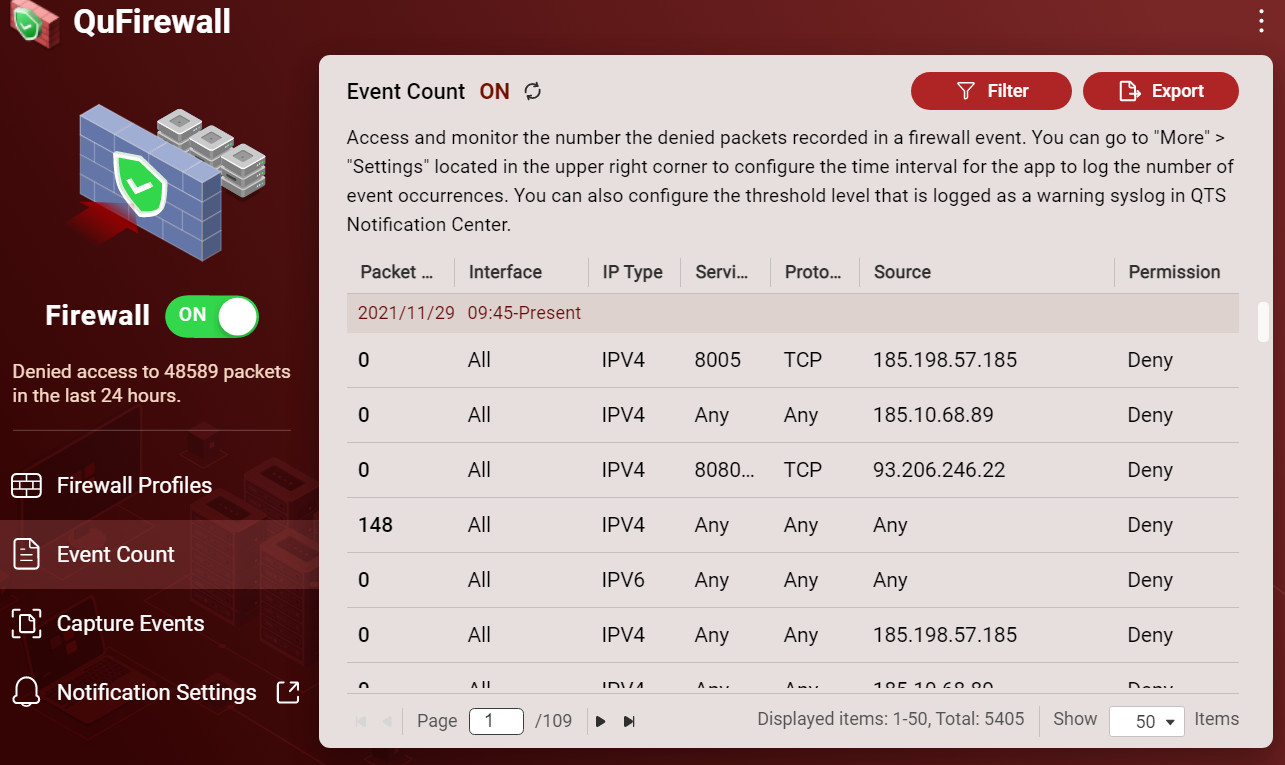This screenshot has height=765, width=1285.
Task: Turn off the Firewall toggle switch
Action: tap(212, 316)
